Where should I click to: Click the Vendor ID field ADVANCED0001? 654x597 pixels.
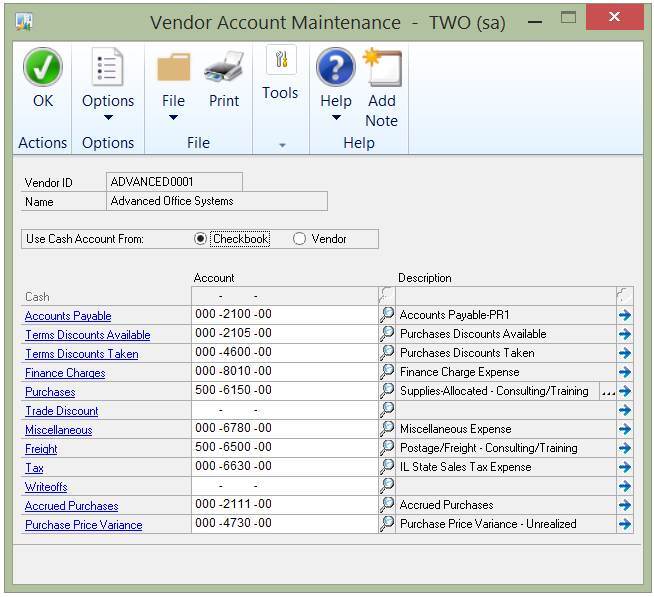[174, 182]
